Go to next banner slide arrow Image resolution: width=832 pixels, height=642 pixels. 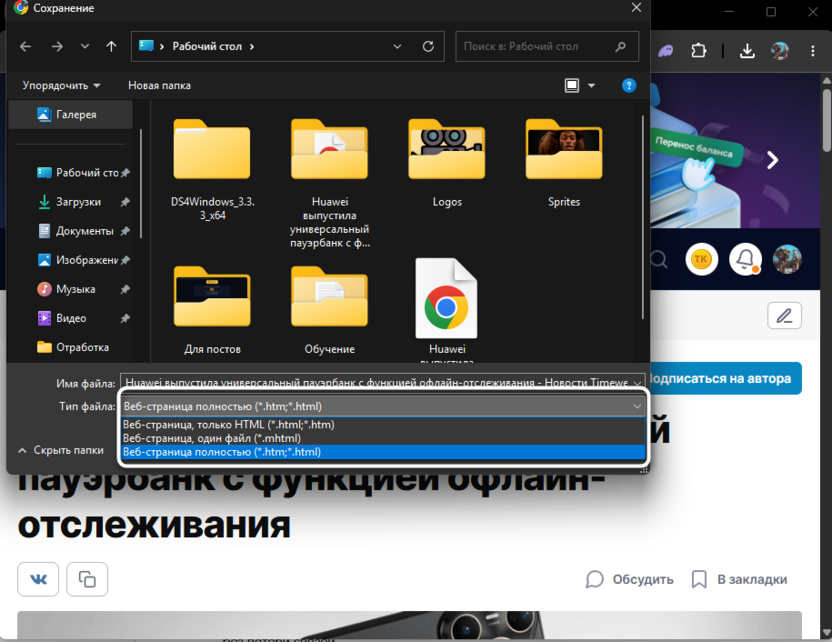point(773,160)
